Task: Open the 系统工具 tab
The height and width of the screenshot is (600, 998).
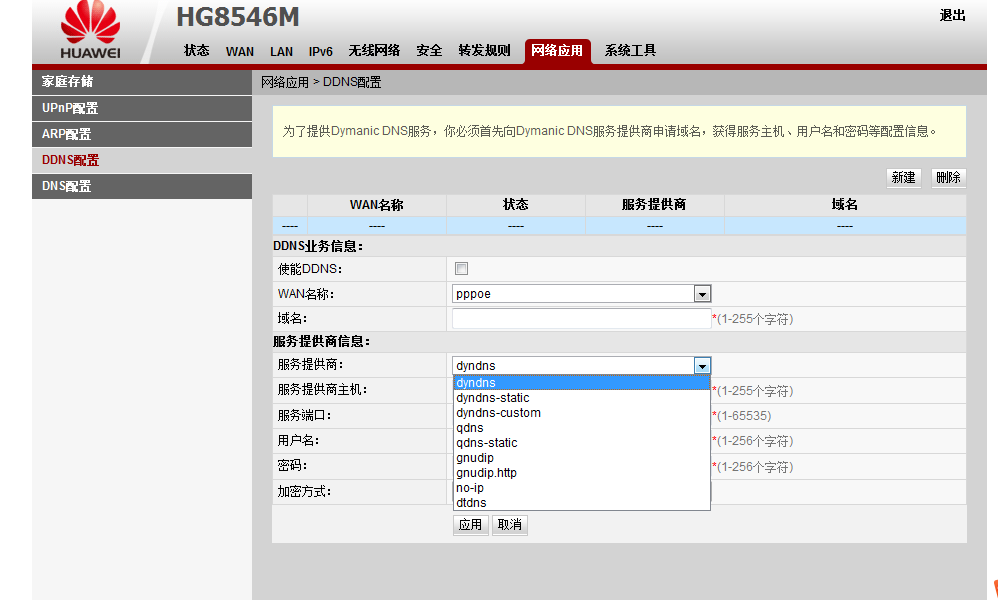Action: tap(630, 51)
